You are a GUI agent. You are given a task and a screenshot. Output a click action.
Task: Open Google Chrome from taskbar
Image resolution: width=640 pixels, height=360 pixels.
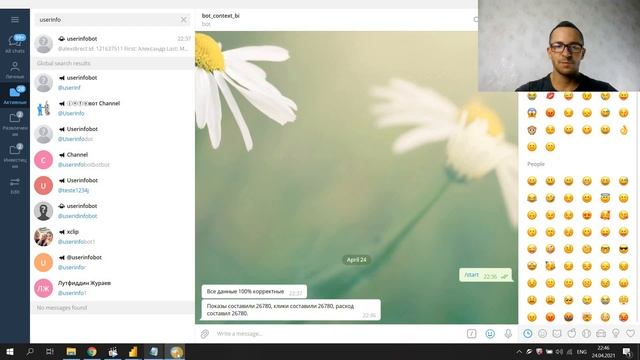(x=92, y=351)
